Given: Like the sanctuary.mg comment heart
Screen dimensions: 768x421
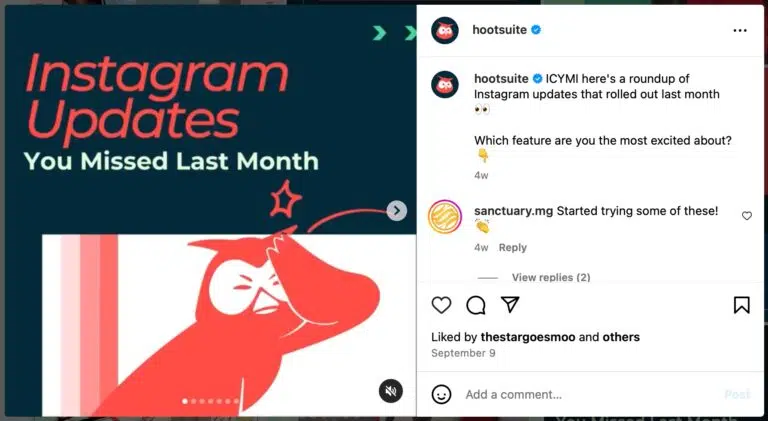Looking at the screenshot, I should 746,216.
